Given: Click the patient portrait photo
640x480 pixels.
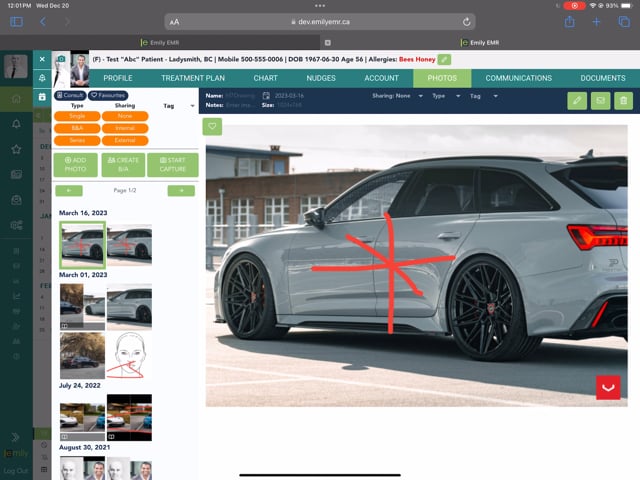Looking at the screenshot, I should [x=80, y=69].
